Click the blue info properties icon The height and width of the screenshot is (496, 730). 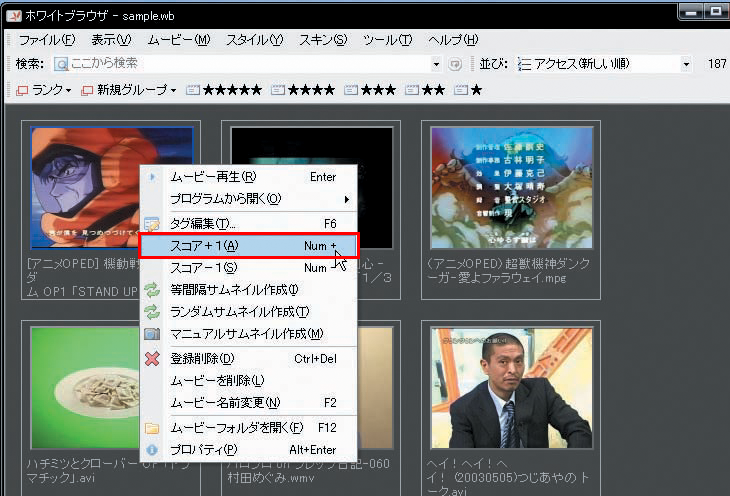click(152, 450)
